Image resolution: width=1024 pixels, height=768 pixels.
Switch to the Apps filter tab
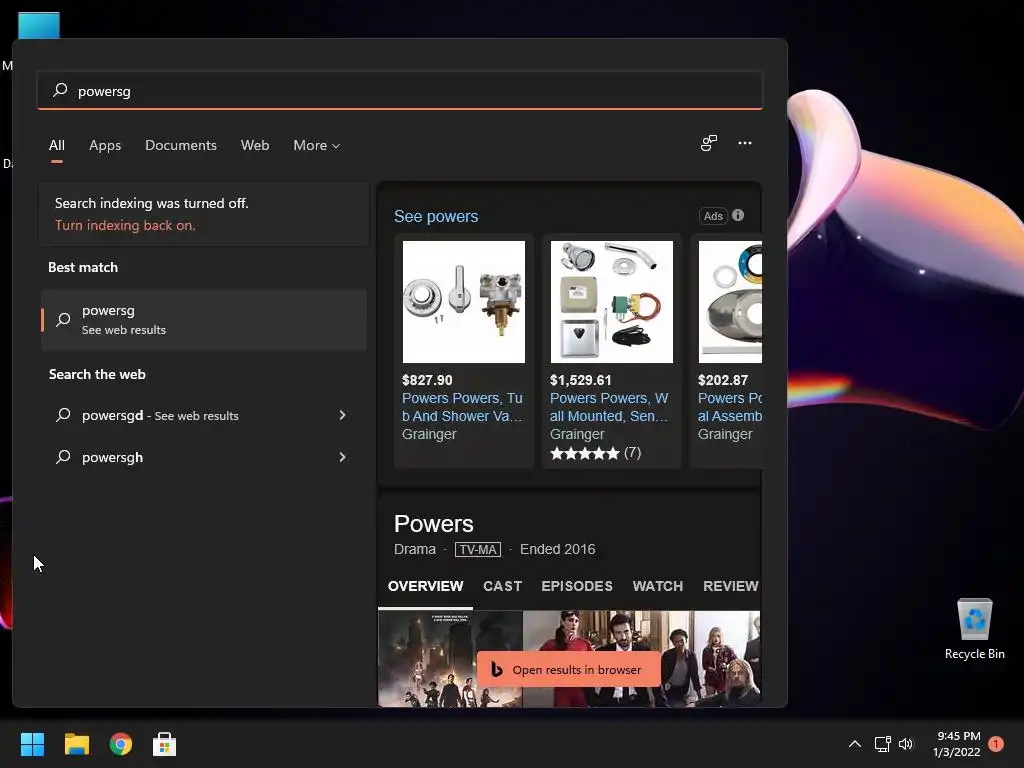tap(105, 146)
